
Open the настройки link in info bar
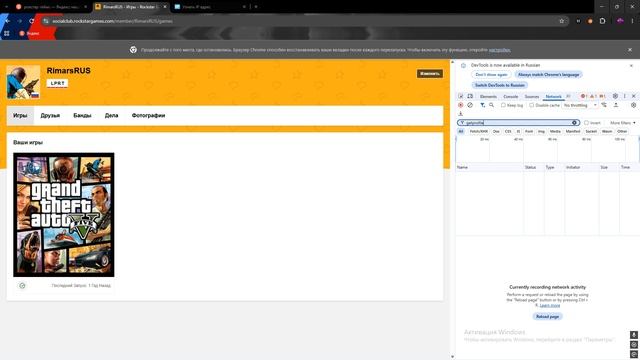(500, 50)
